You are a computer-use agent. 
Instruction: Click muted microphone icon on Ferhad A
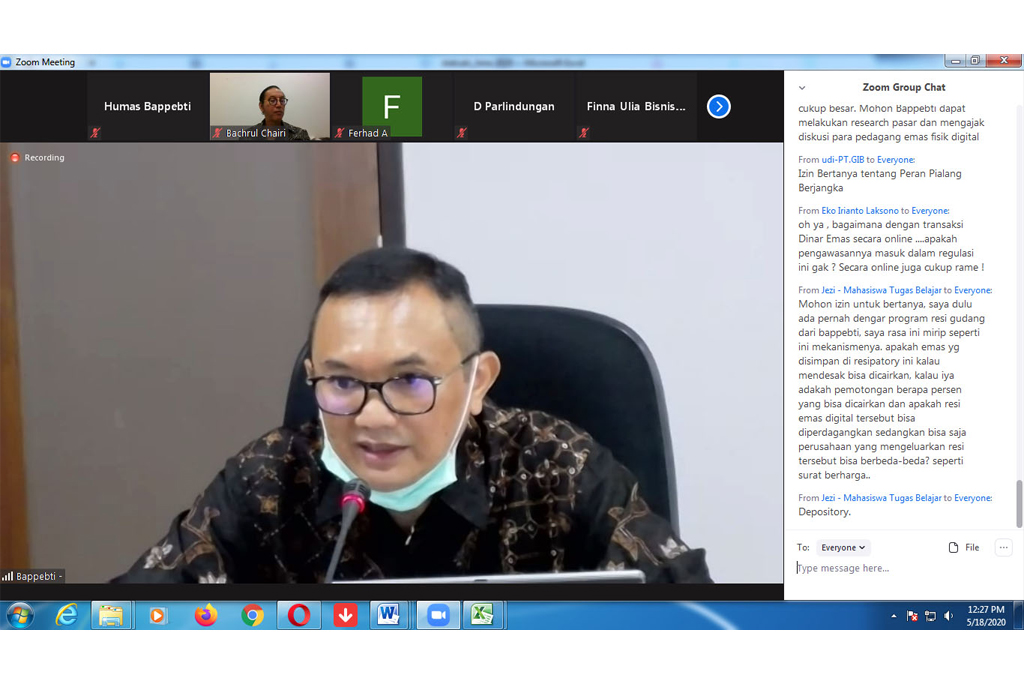pyautogui.click(x=340, y=133)
